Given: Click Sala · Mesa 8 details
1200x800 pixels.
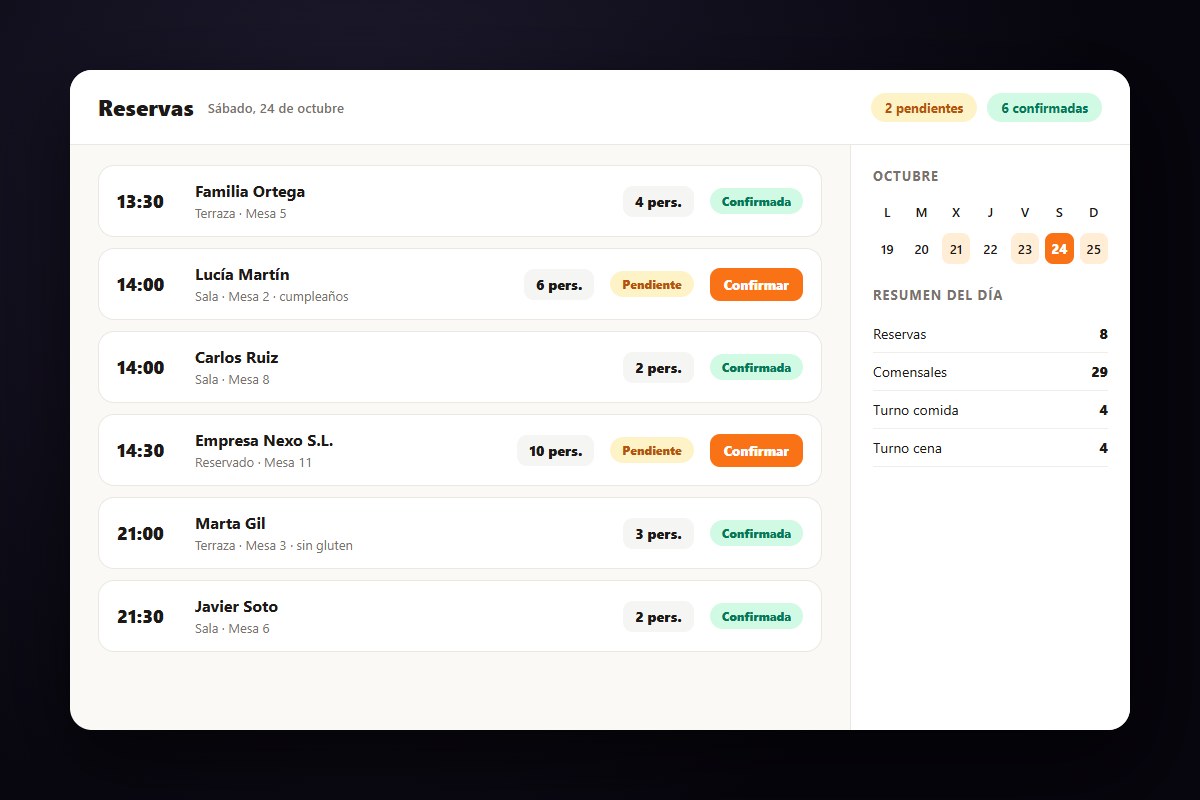Looking at the screenshot, I should pyautogui.click(x=232, y=380).
